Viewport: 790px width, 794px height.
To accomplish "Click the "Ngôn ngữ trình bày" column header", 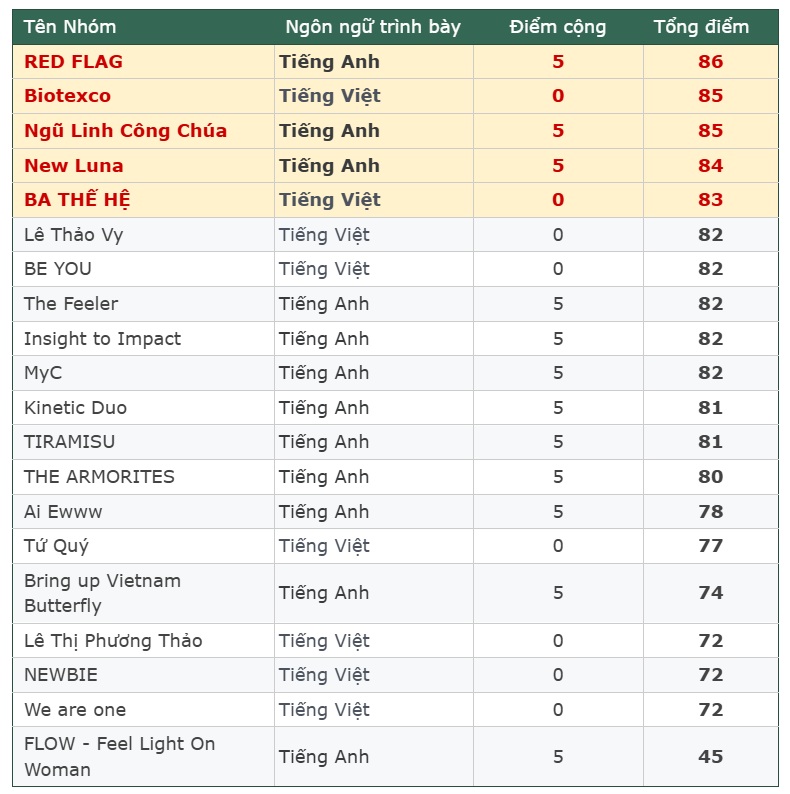I will click(373, 27).
